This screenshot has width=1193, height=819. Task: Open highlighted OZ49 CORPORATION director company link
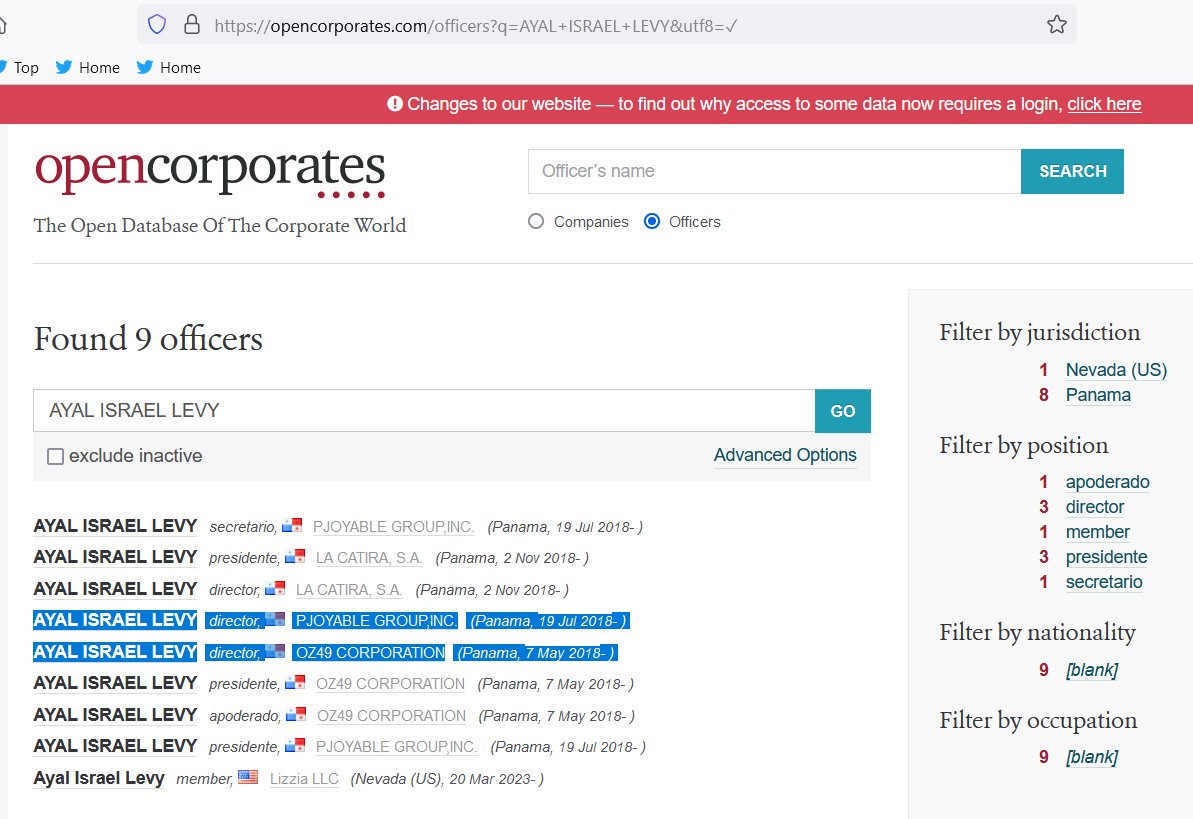[370, 653]
